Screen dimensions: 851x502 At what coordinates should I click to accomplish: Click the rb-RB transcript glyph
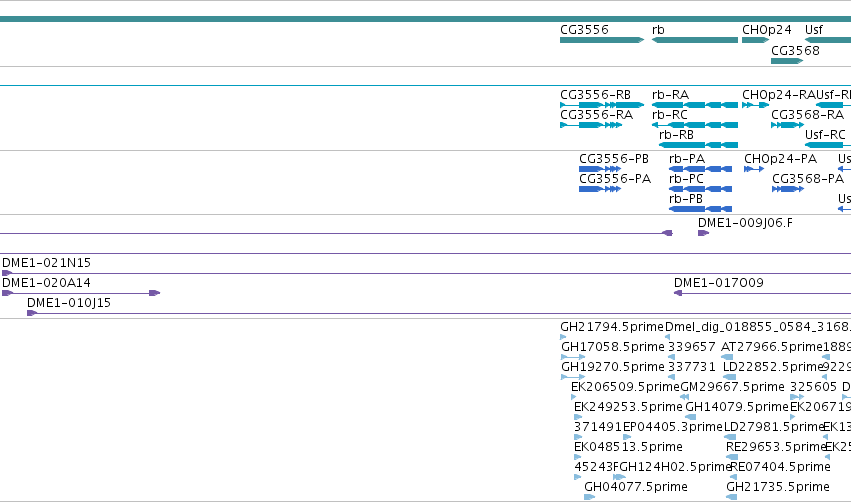(x=698, y=145)
